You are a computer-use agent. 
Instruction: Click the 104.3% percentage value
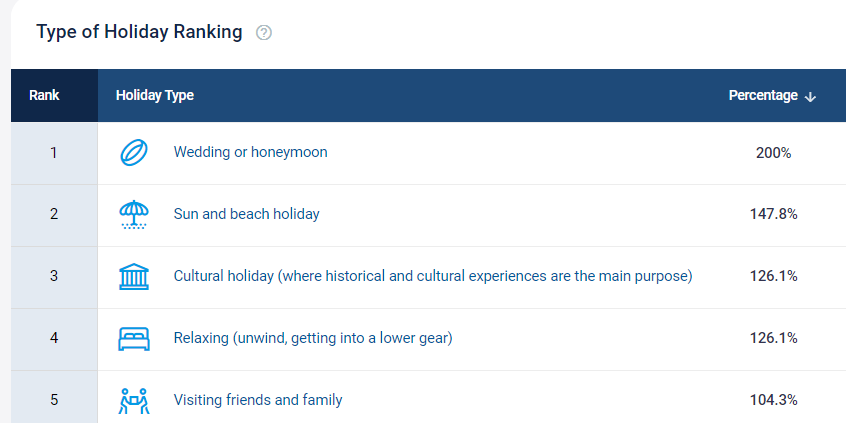coord(774,400)
